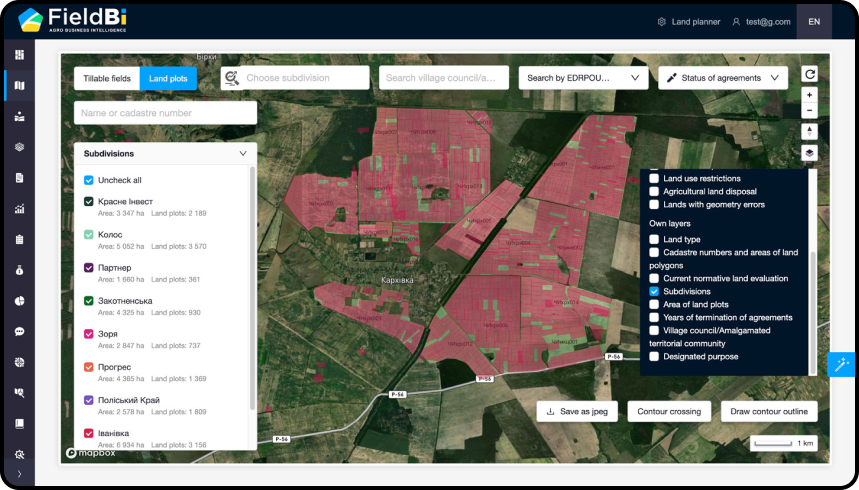The width and height of the screenshot is (859, 490).
Task: Uncheck the Іванівка subdivision checkbox
Action: (89, 433)
